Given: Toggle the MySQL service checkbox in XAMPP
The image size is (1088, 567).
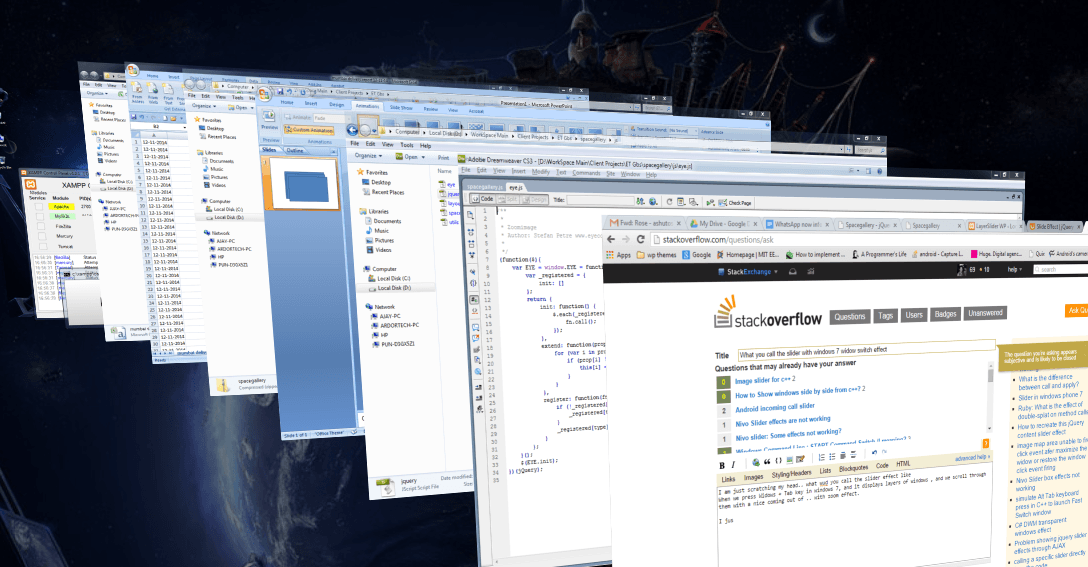Looking at the screenshot, I should click(x=40, y=216).
